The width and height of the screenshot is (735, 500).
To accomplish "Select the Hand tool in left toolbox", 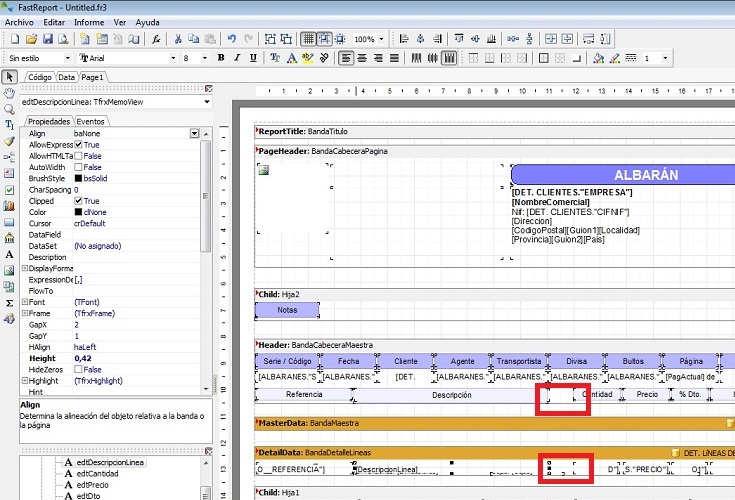I will (x=10, y=93).
